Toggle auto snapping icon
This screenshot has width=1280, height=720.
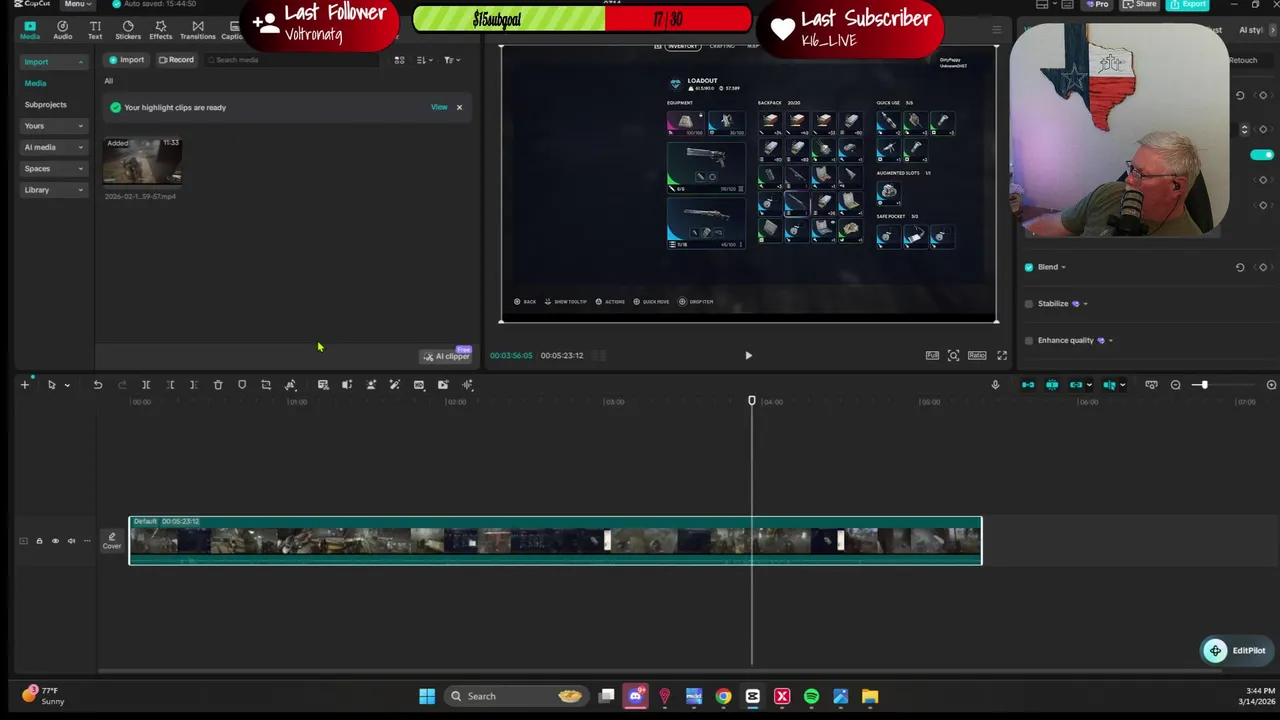1052,385
